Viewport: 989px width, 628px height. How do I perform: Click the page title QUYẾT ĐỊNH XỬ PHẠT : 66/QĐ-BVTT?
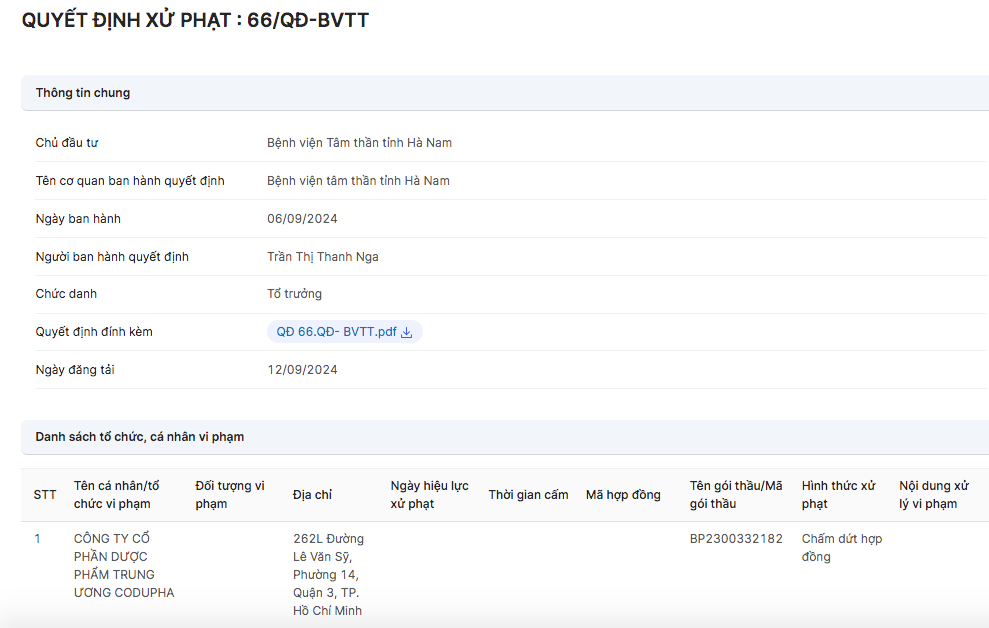195,20
